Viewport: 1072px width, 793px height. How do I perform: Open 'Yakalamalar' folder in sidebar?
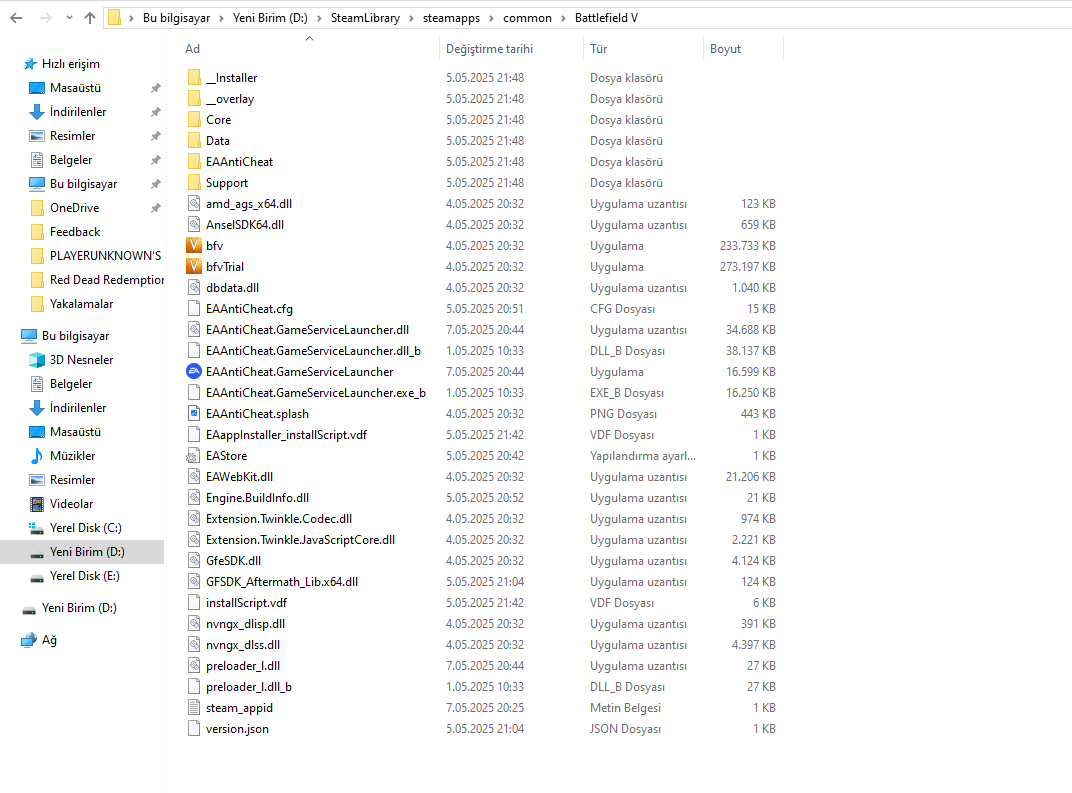click(81, 304)
